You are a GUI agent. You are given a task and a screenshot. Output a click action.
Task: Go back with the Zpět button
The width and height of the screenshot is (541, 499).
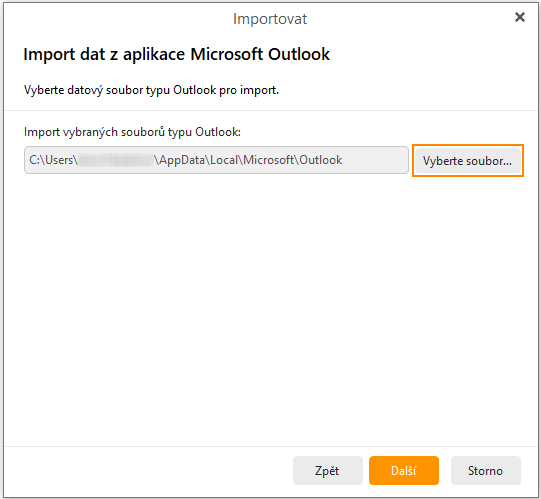pyautogui.click(x=327, y=471)
